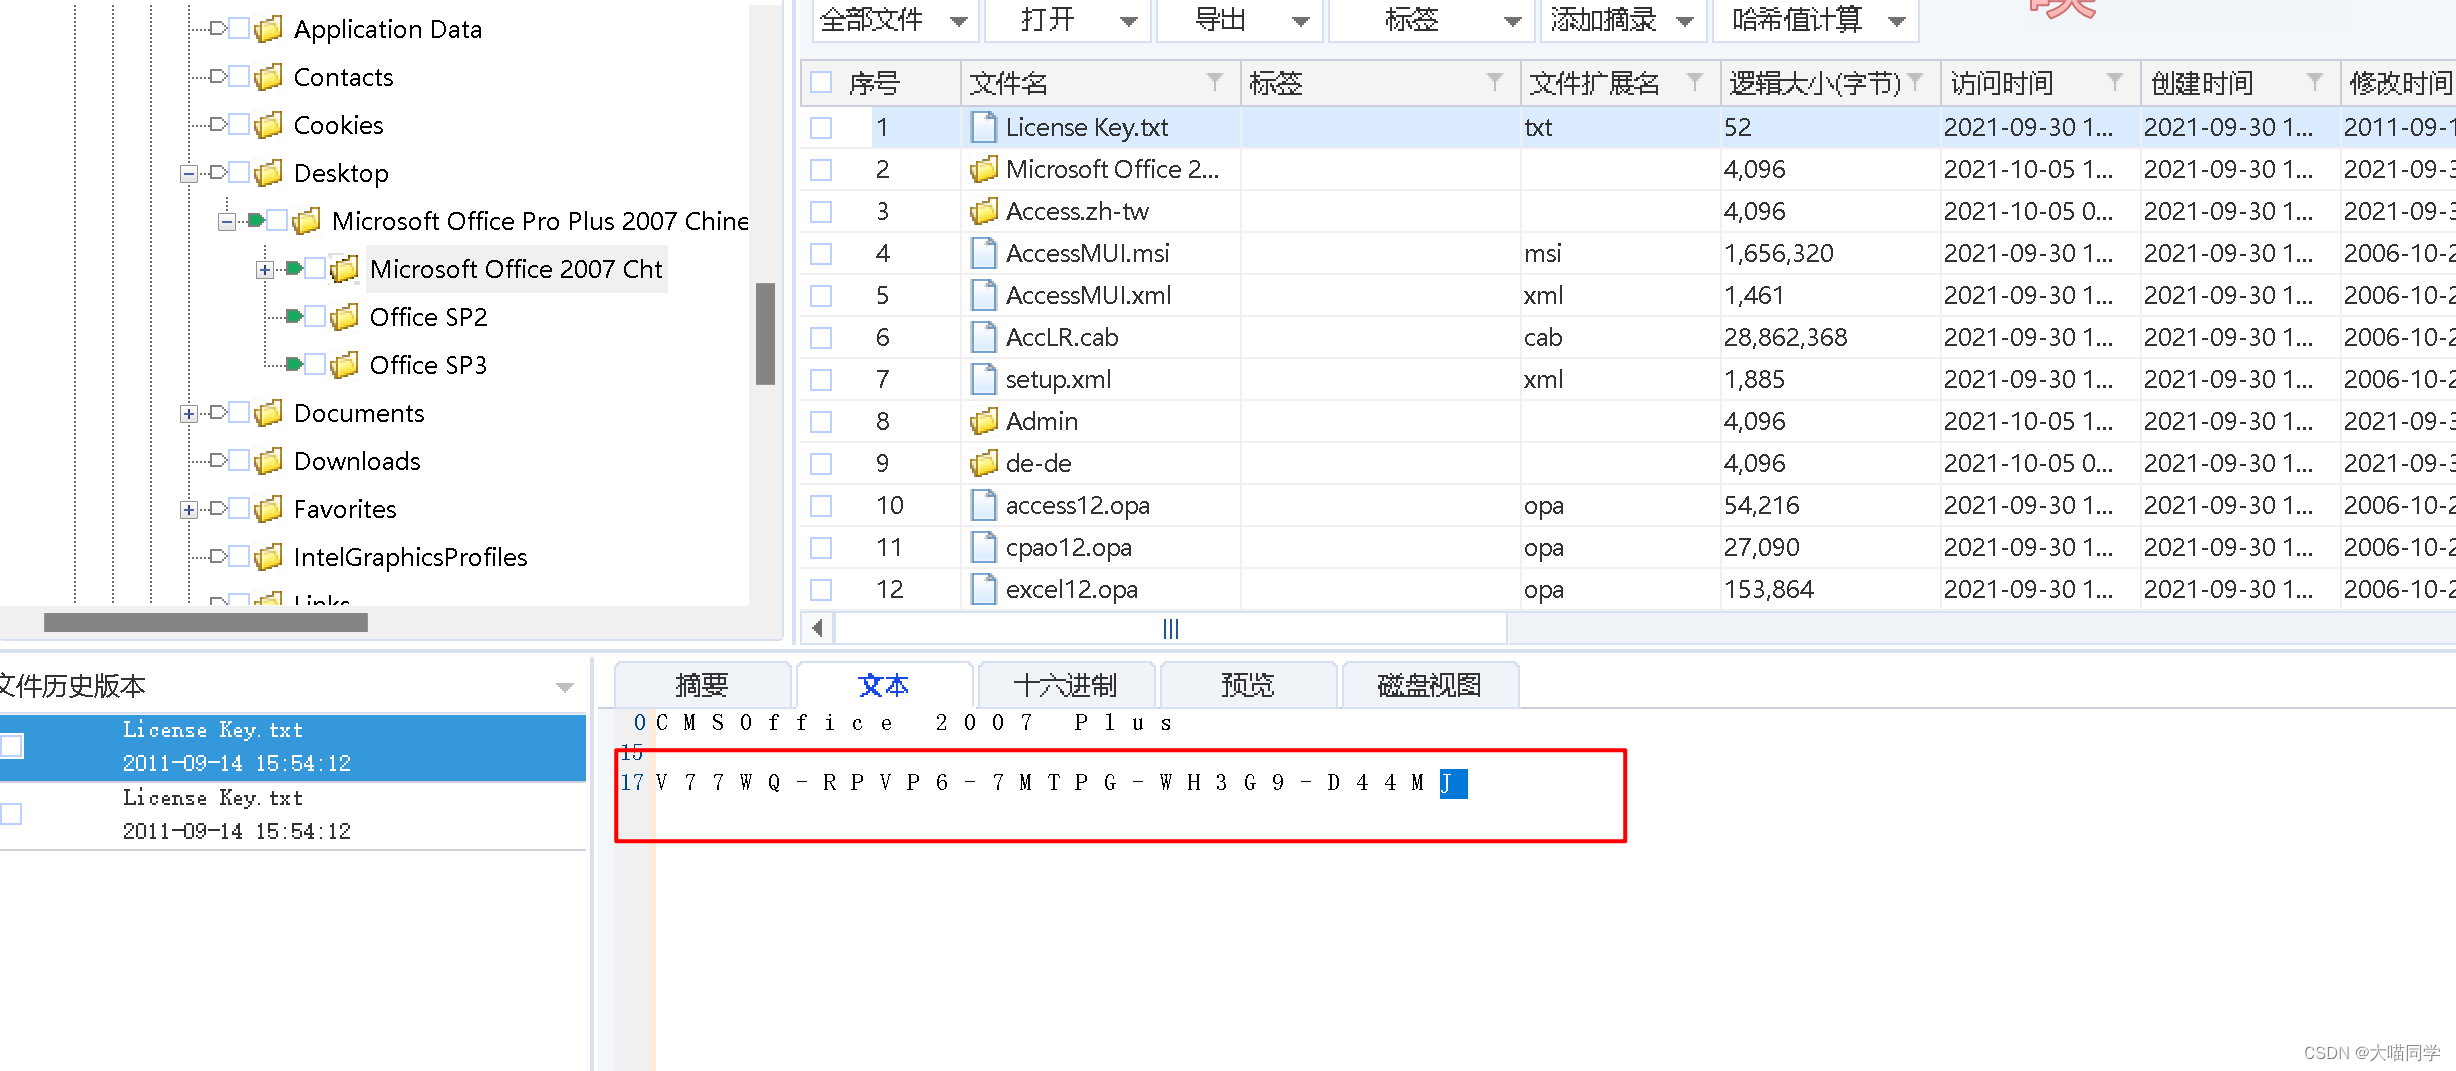The height and width of the screenshot is (1071, 2456).
Task: Click the setup.xml file icon
Action: coord(982,379)
